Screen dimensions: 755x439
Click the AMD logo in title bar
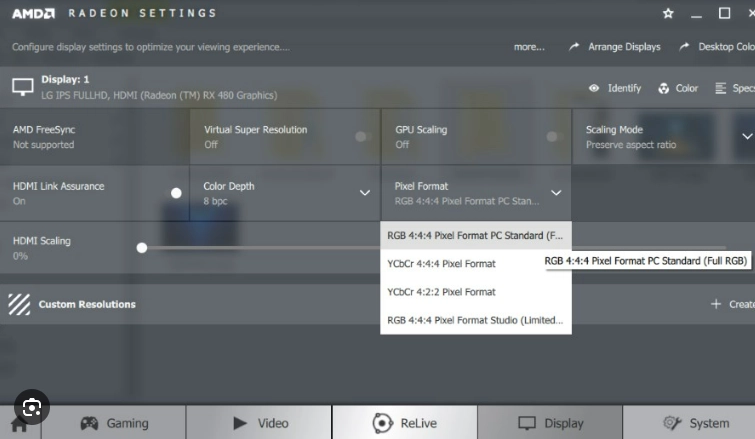pyautogui.click(x=34, y=13)
